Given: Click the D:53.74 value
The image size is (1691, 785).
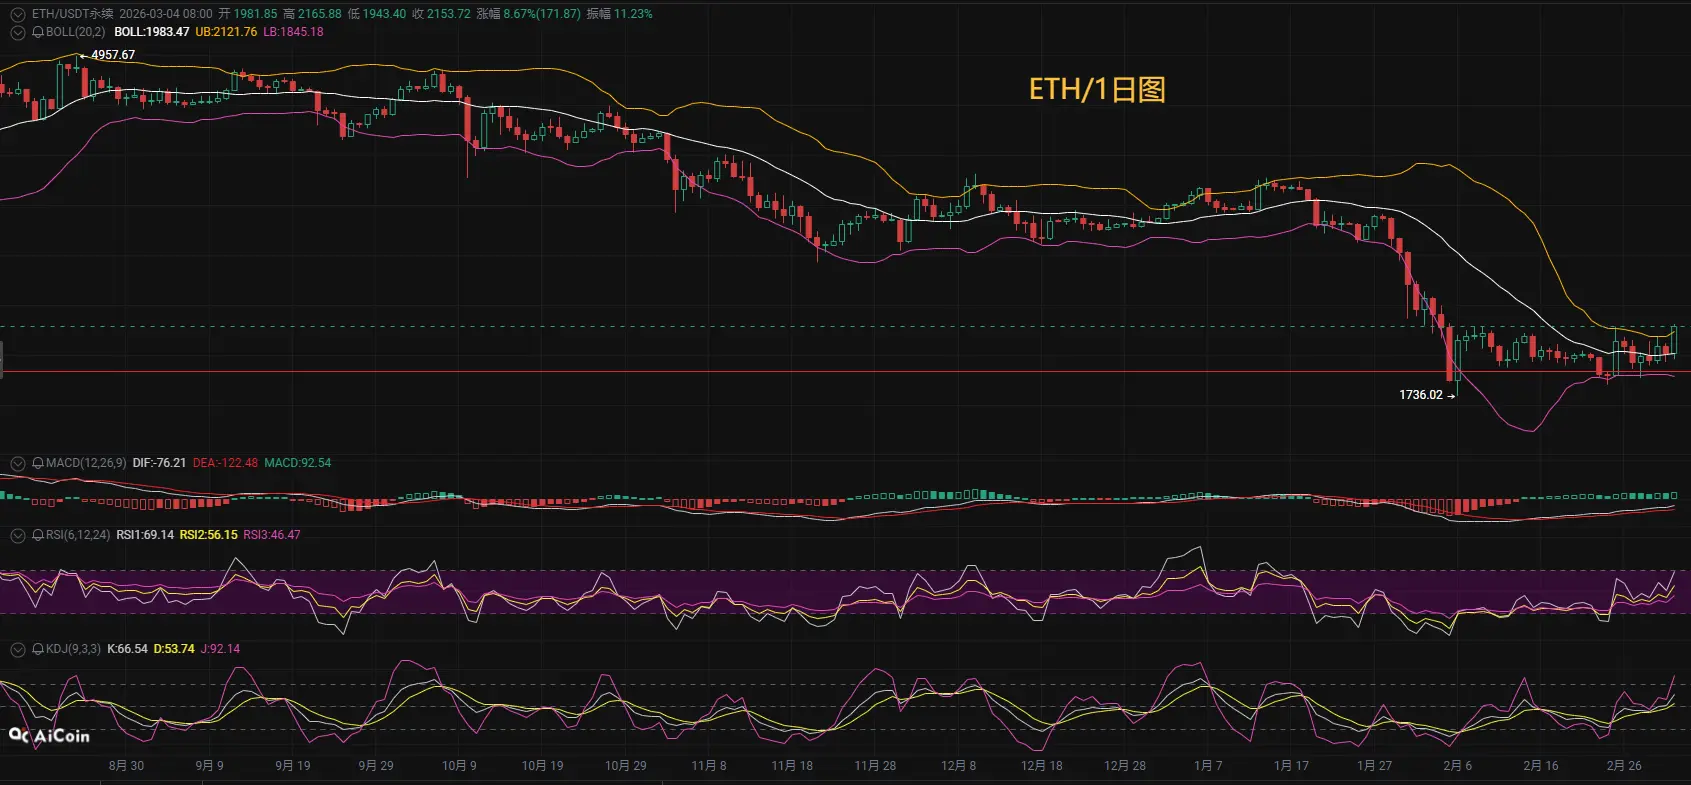Looking at the screenshot, I should 174,649.
